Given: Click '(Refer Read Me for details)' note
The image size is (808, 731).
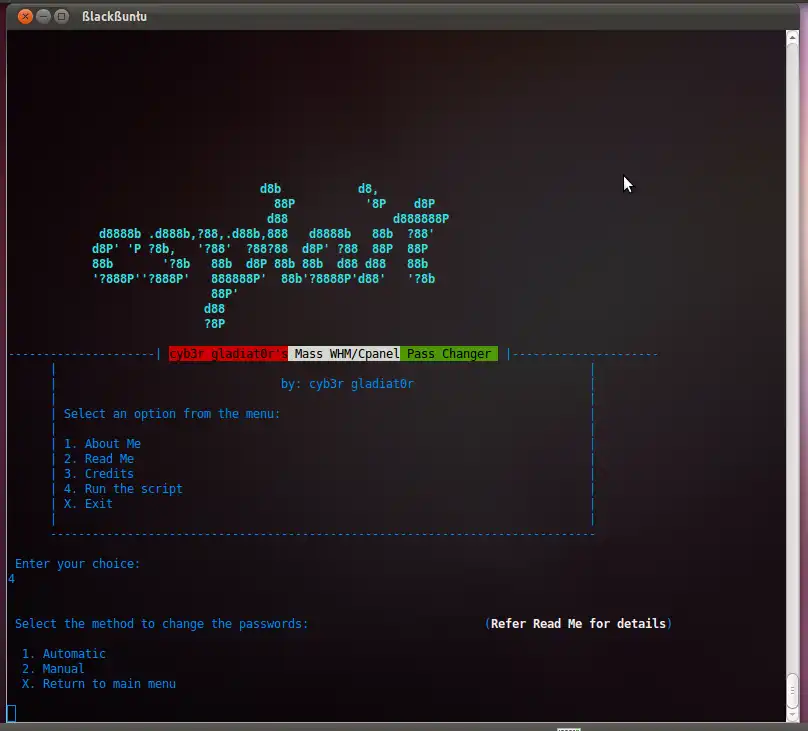Looking at the screenshot, I should 578,623.
